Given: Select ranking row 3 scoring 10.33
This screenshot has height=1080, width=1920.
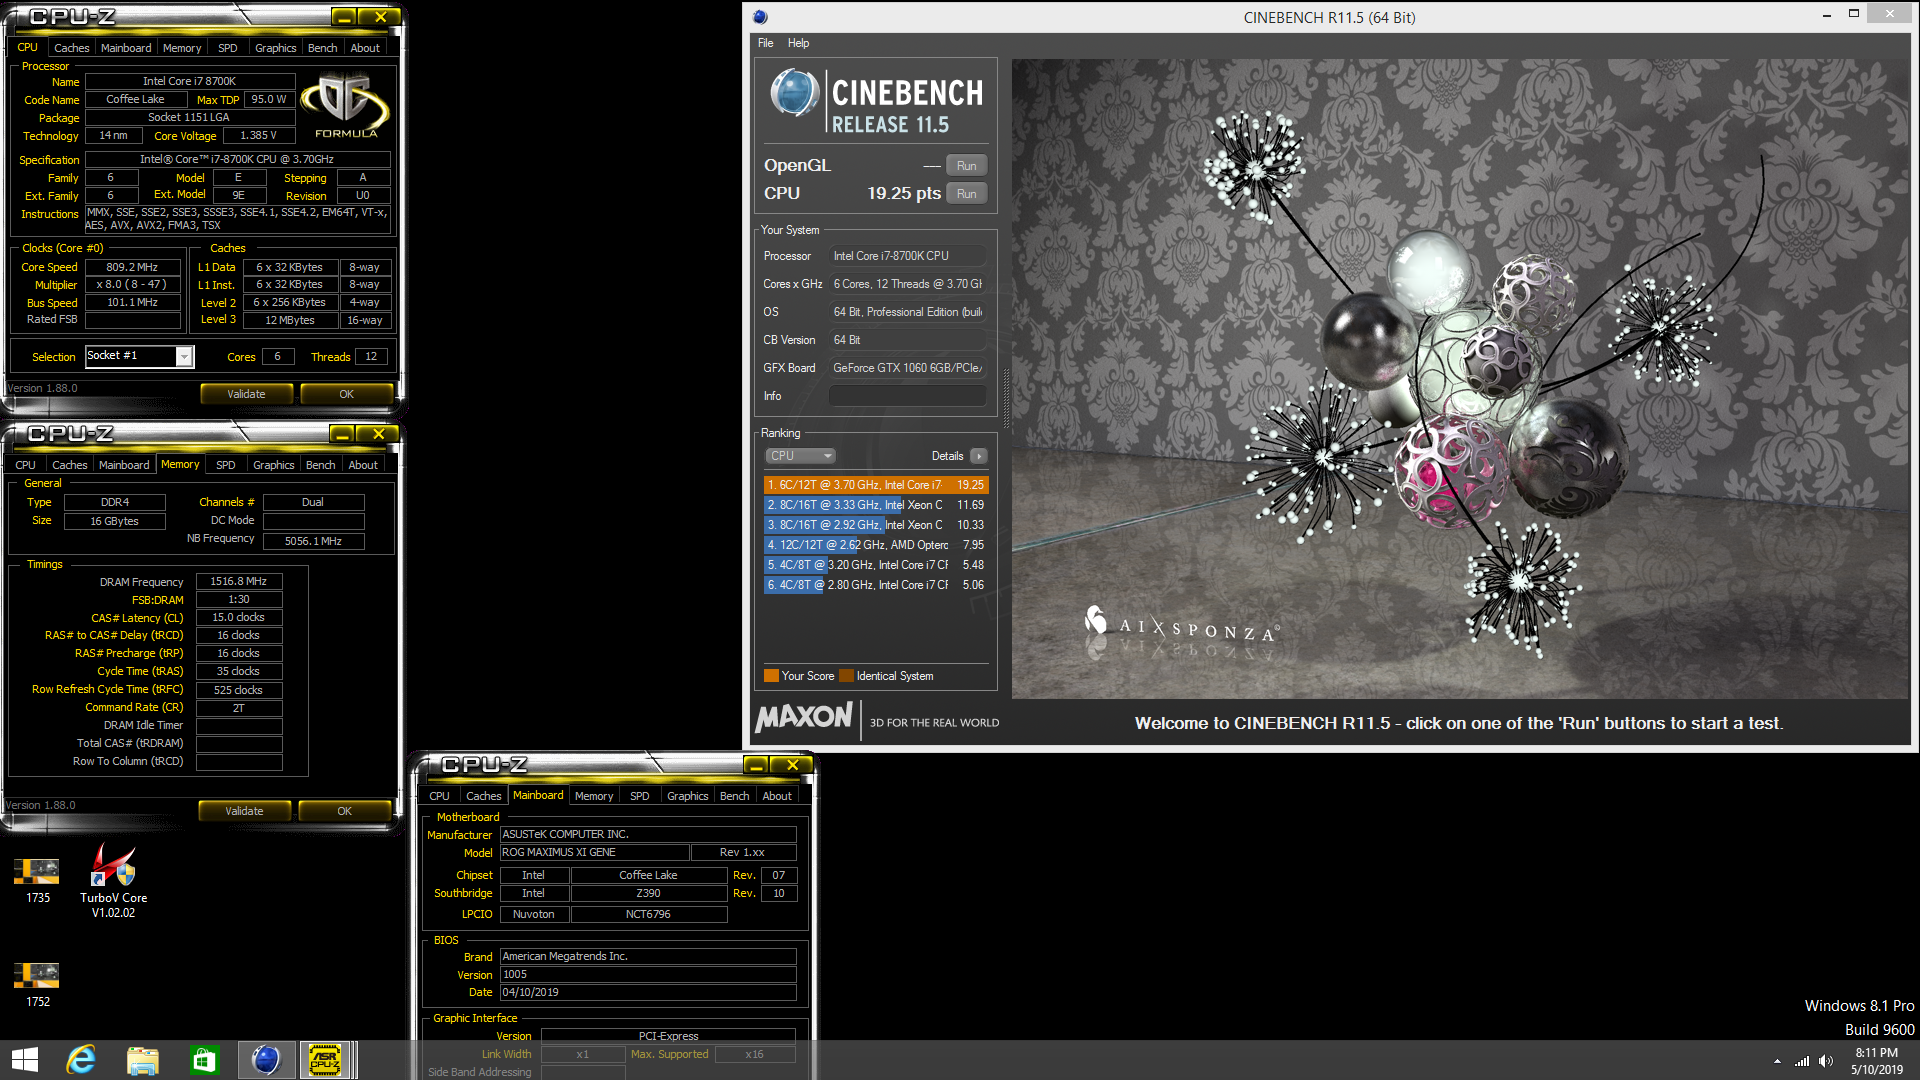Looking at the screenshot, I should coord(876,525).
